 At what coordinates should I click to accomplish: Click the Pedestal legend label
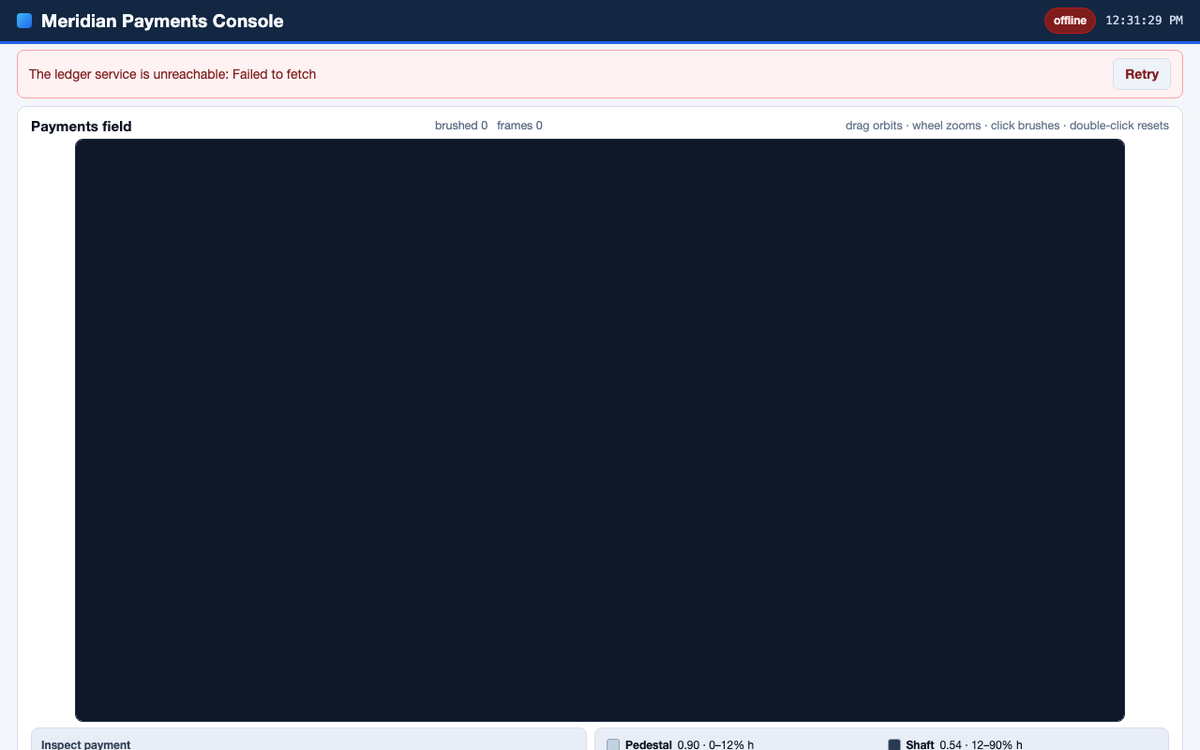648,745
